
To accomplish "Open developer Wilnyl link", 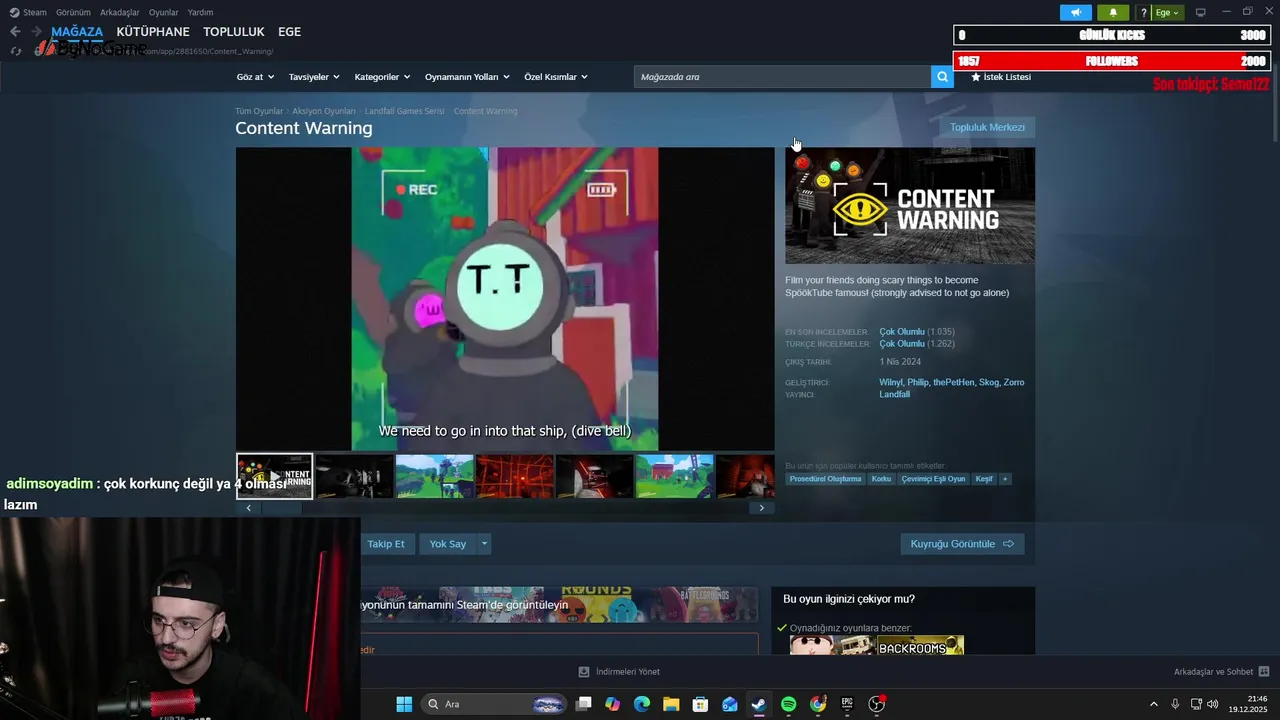I will tap(890, 382).
